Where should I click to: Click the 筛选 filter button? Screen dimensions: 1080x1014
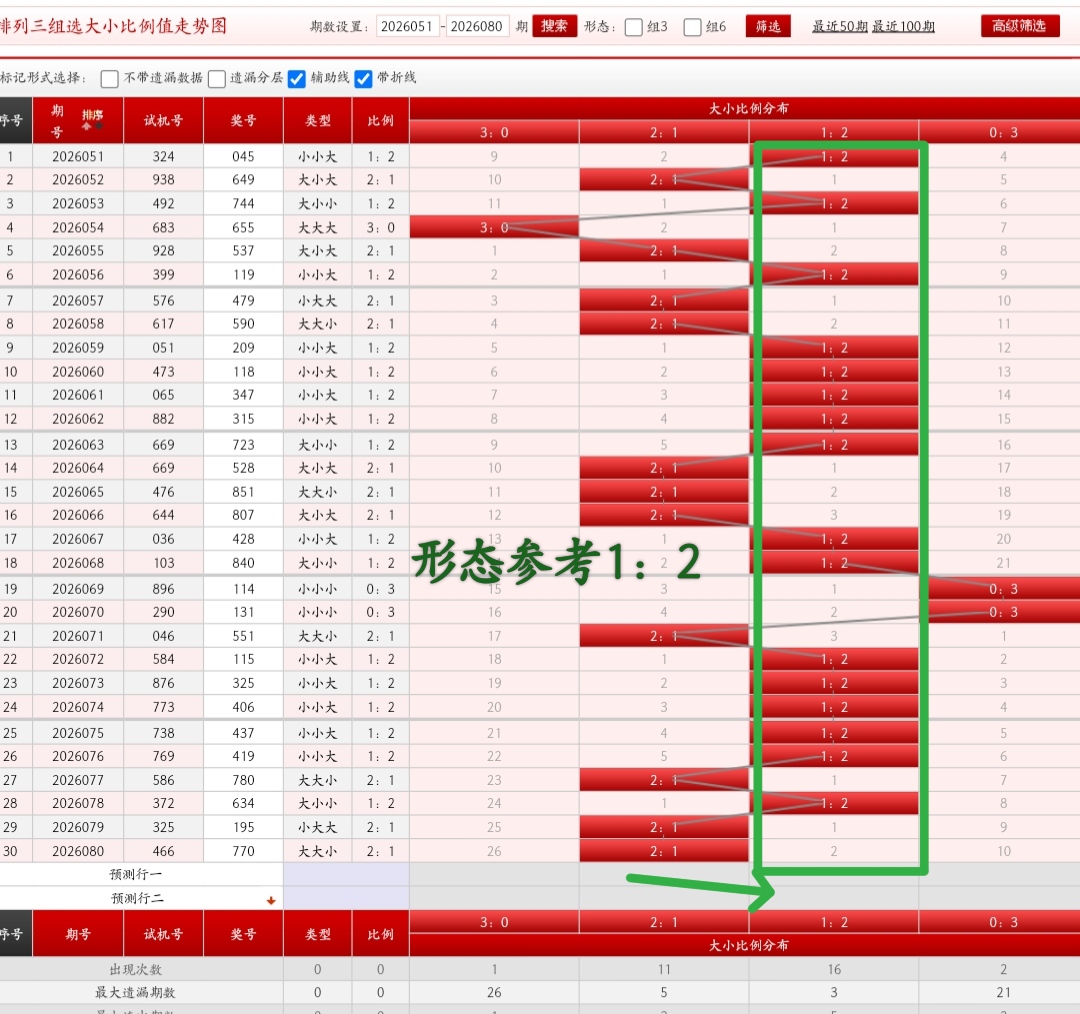tap(768, 26)
